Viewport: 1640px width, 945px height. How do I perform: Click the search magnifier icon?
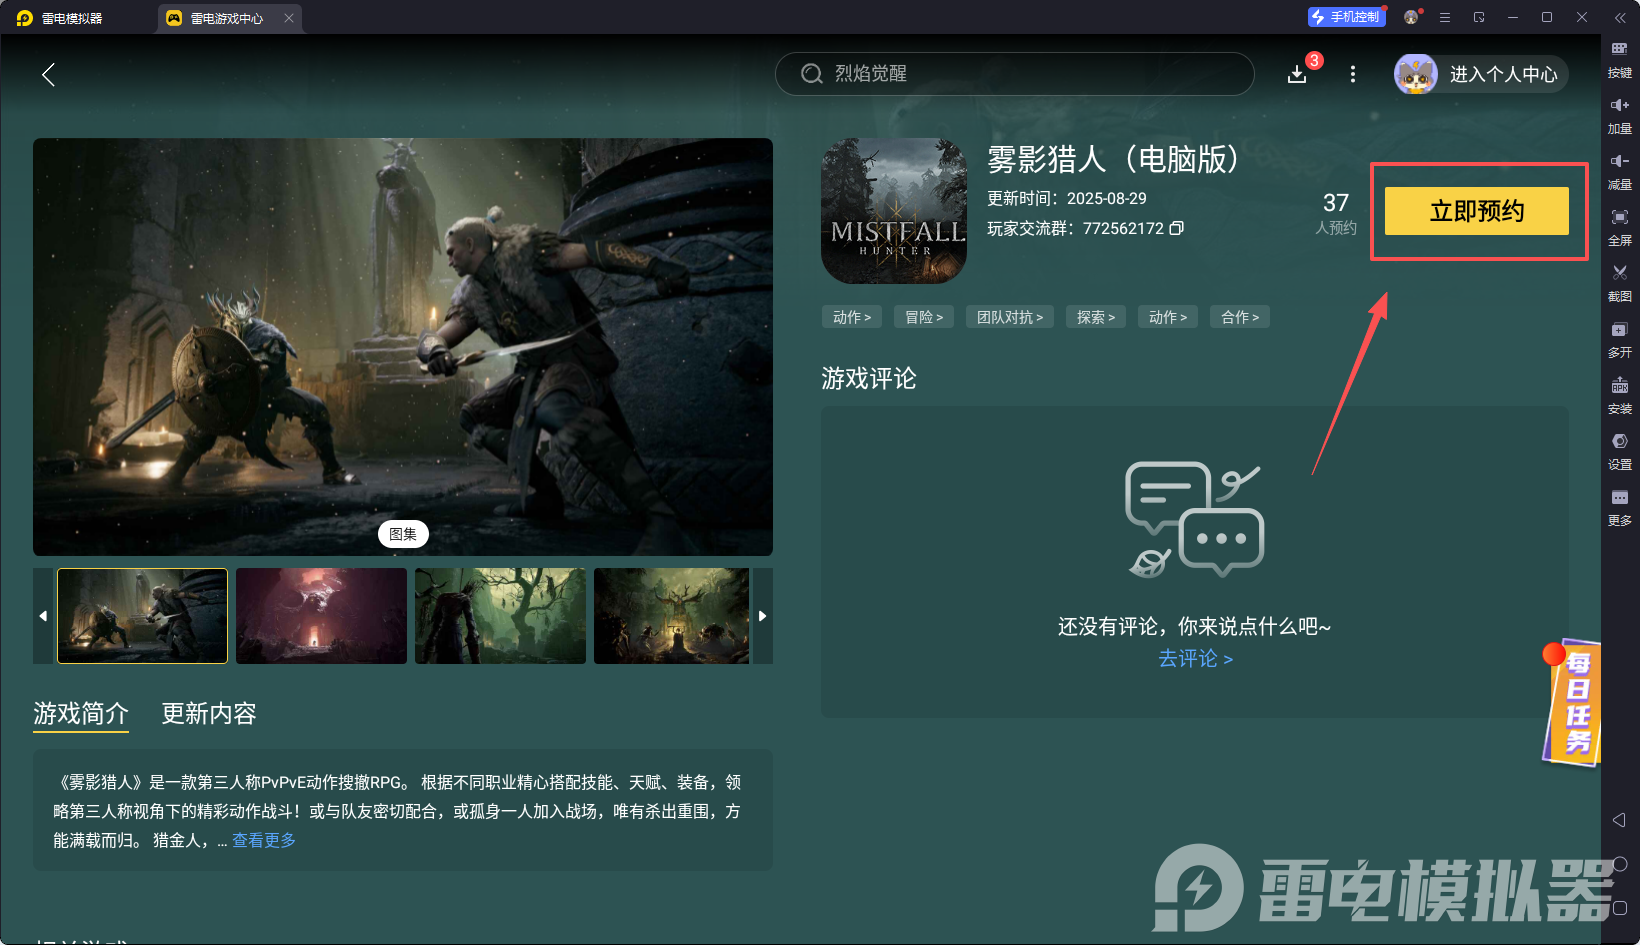point(812,74)
